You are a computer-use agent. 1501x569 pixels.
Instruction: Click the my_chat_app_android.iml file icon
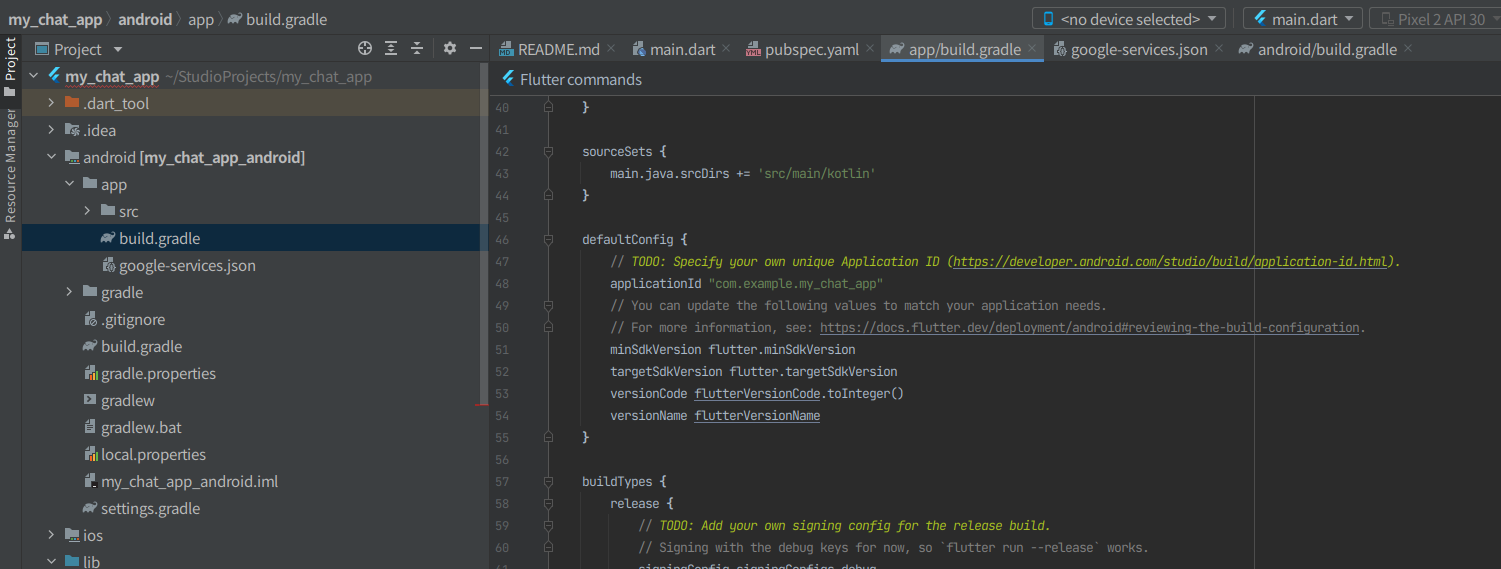click(90, 481)
